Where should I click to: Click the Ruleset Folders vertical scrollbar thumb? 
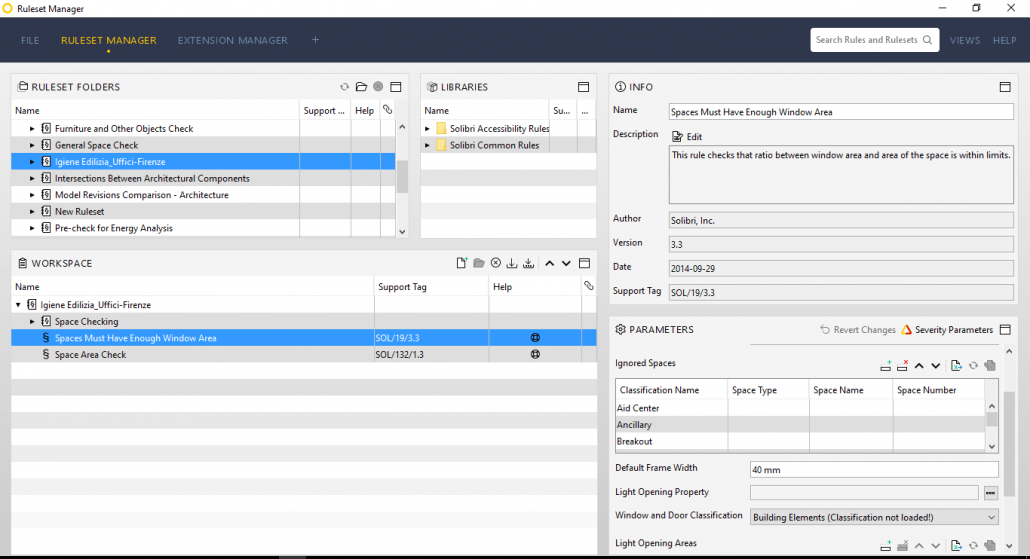click(402, 177)
